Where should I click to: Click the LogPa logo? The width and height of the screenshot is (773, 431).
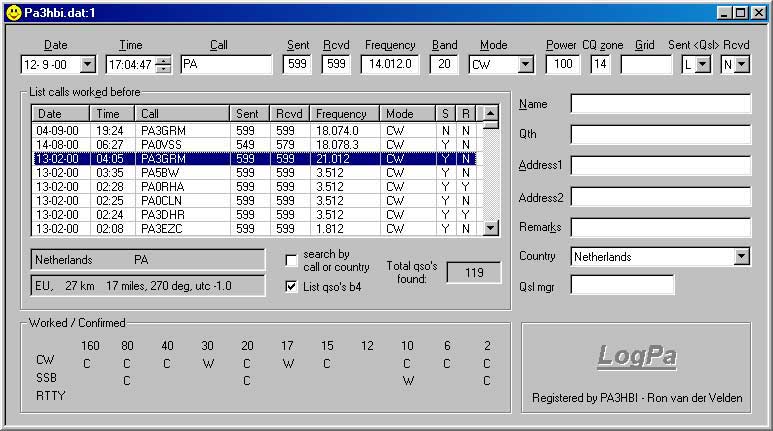[x=637, y=356]
